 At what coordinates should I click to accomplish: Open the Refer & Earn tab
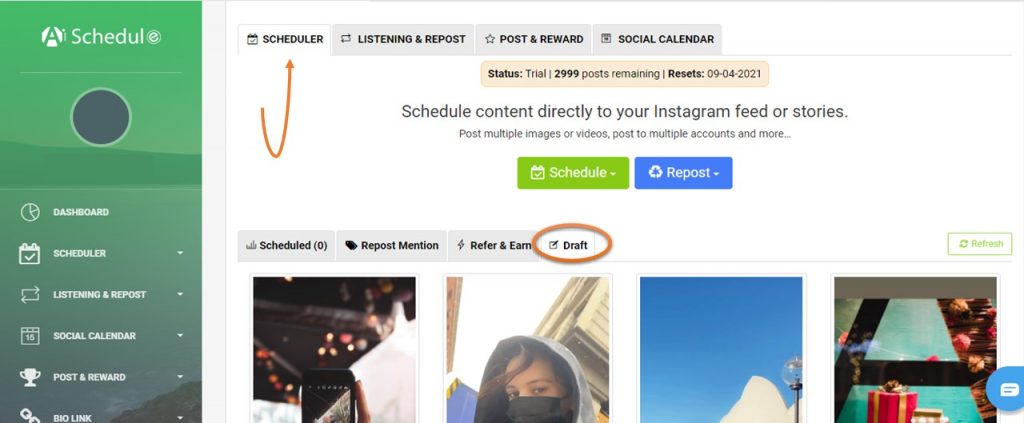(494, 245)
